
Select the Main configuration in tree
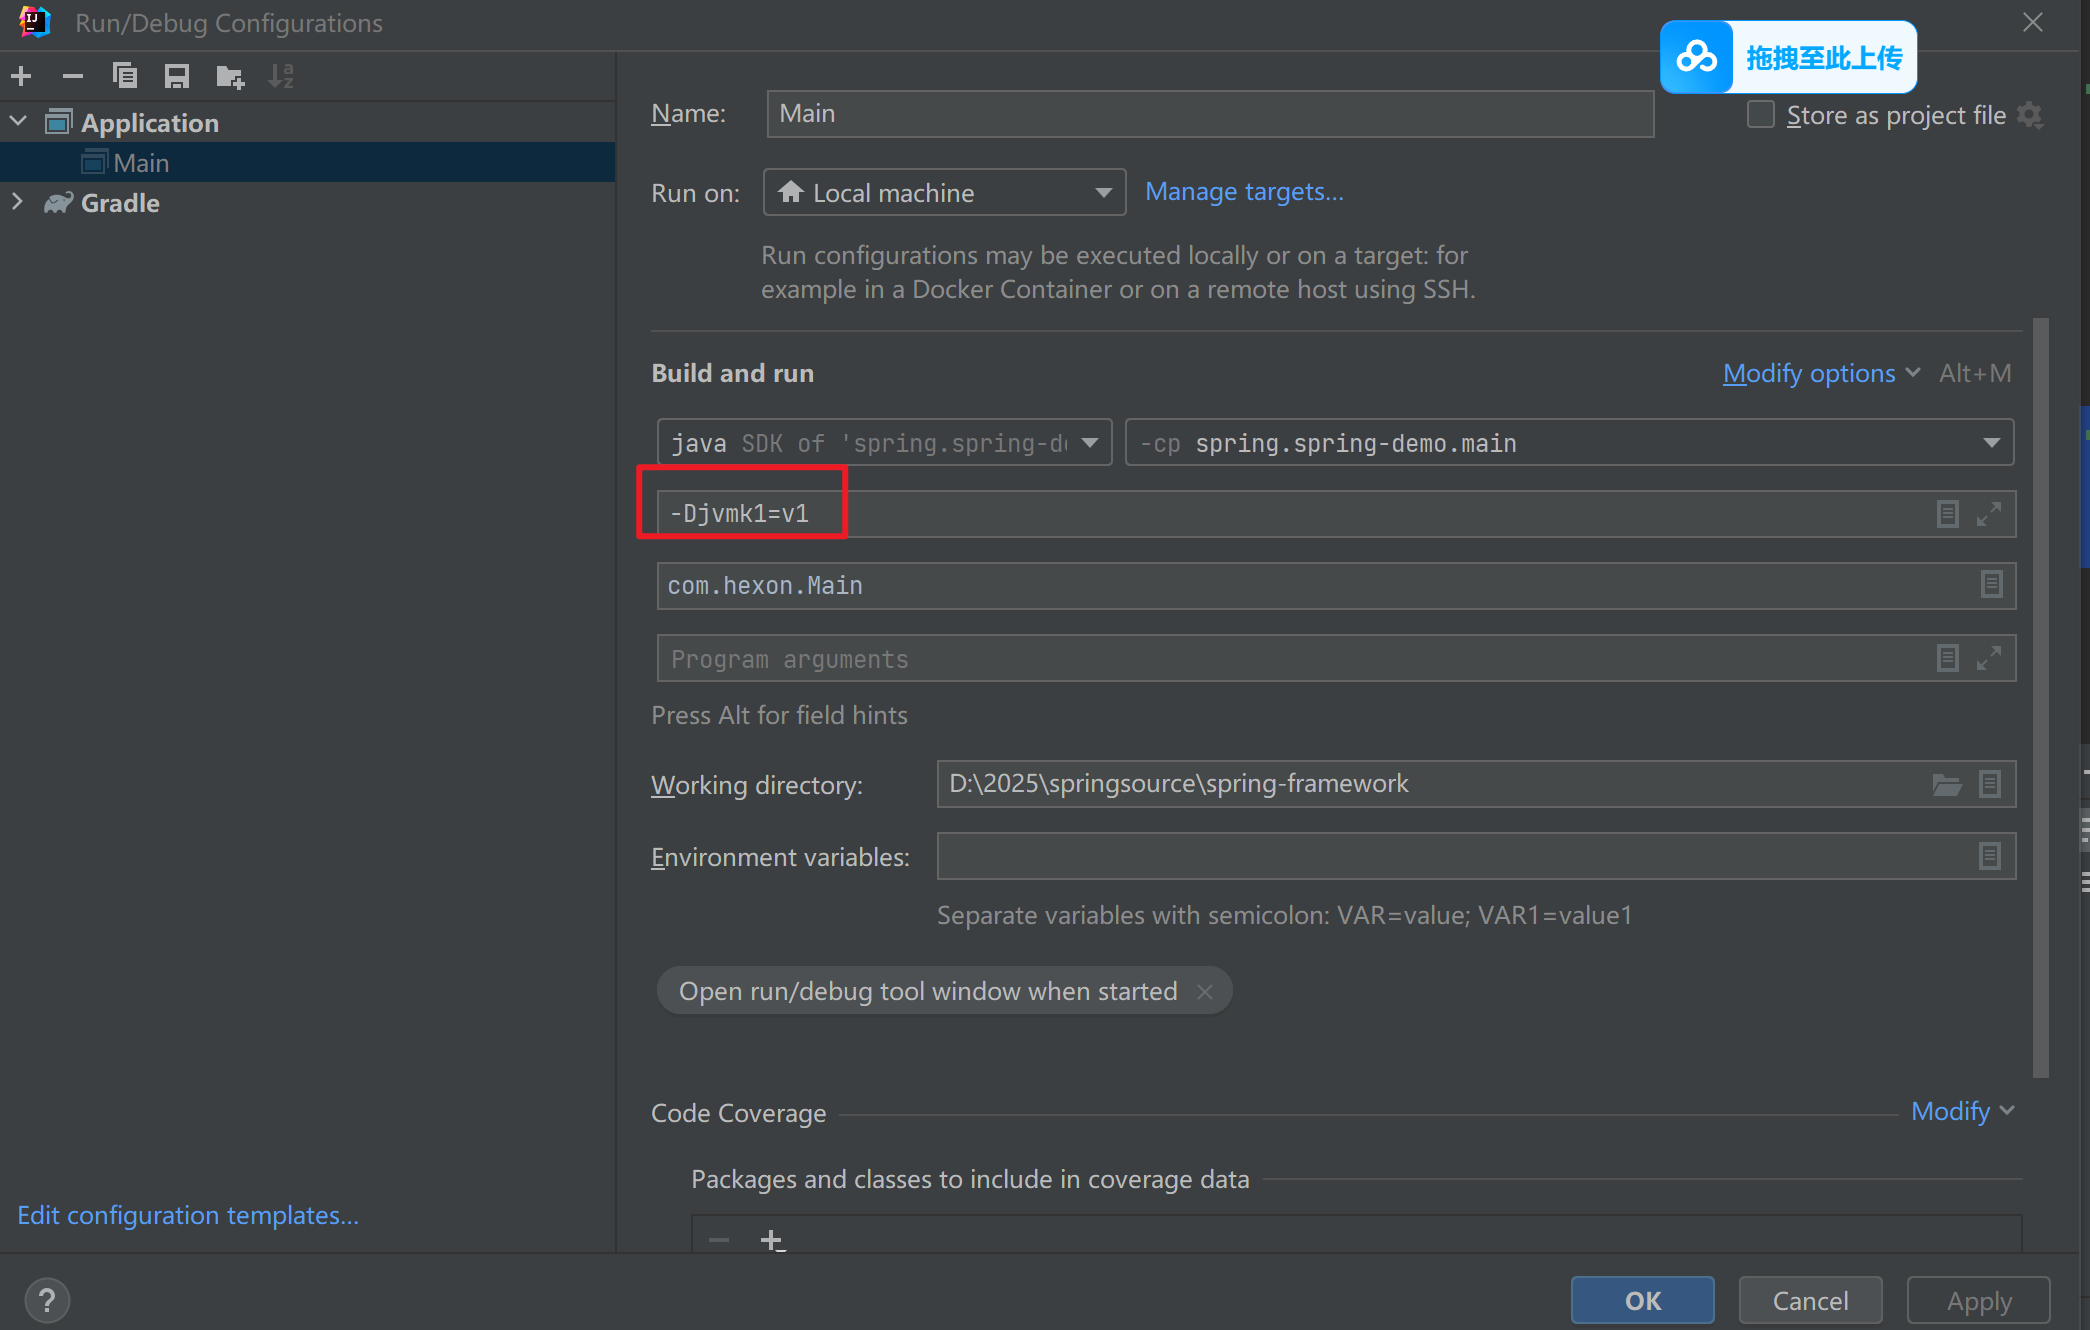tap(141, 163)
